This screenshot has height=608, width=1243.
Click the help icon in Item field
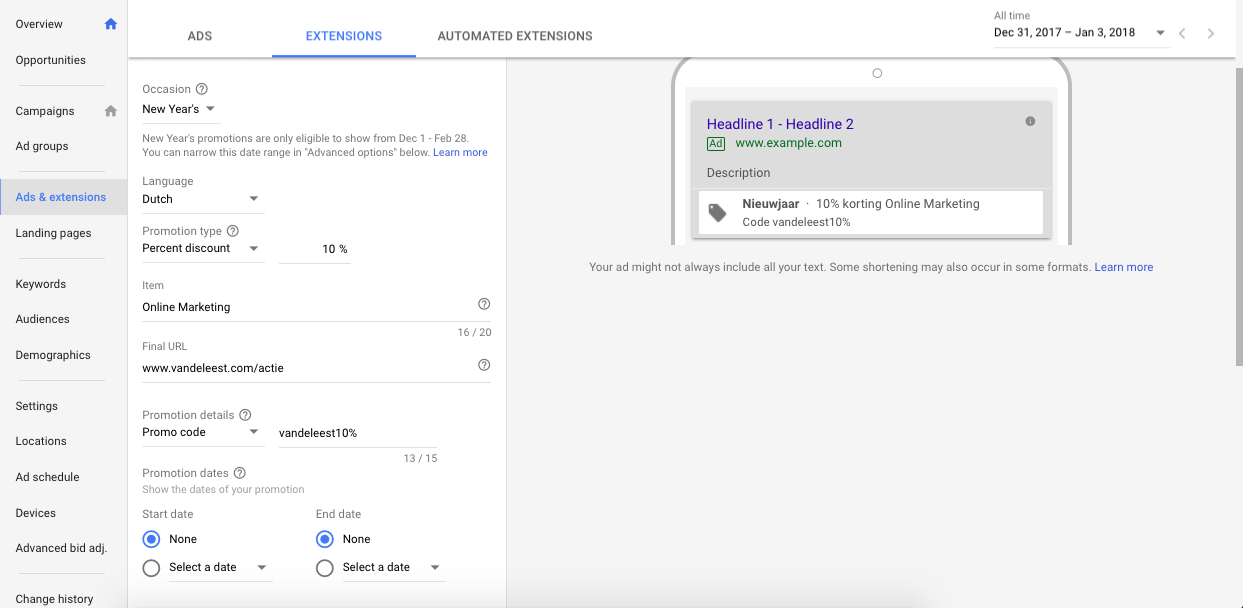click(484, 304)
